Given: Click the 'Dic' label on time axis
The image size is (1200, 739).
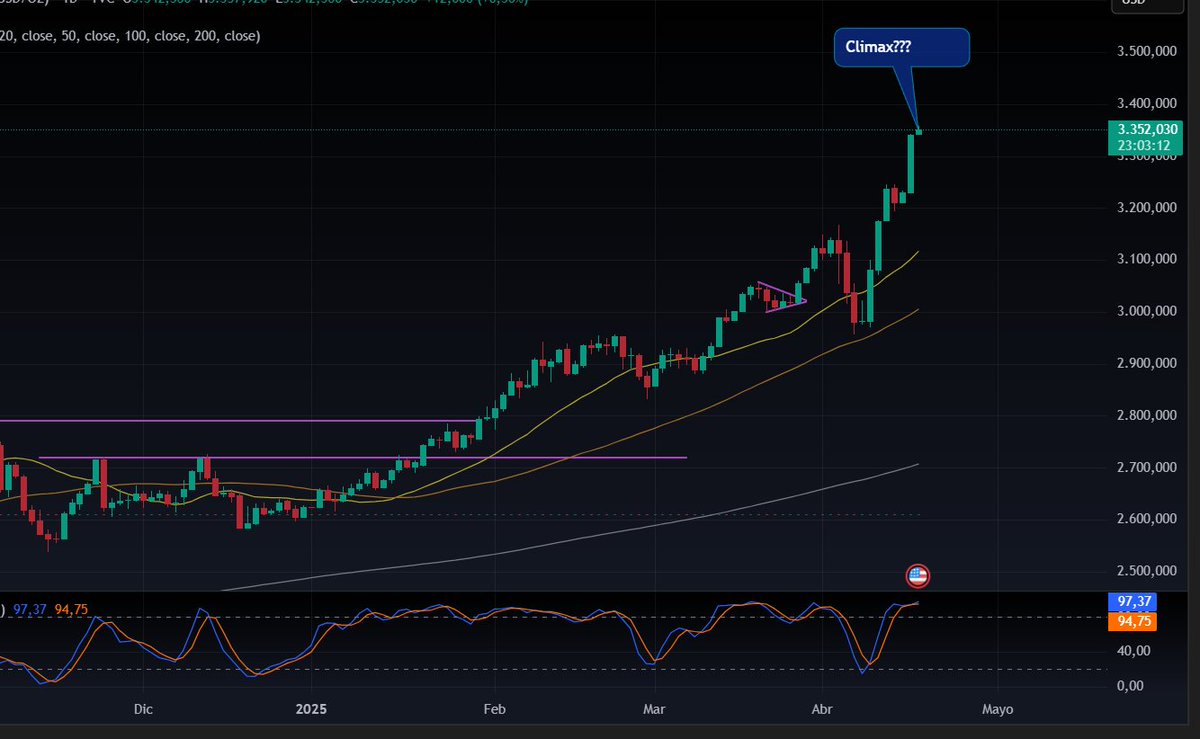Looking at the screenshot, I should pos(142,709).
